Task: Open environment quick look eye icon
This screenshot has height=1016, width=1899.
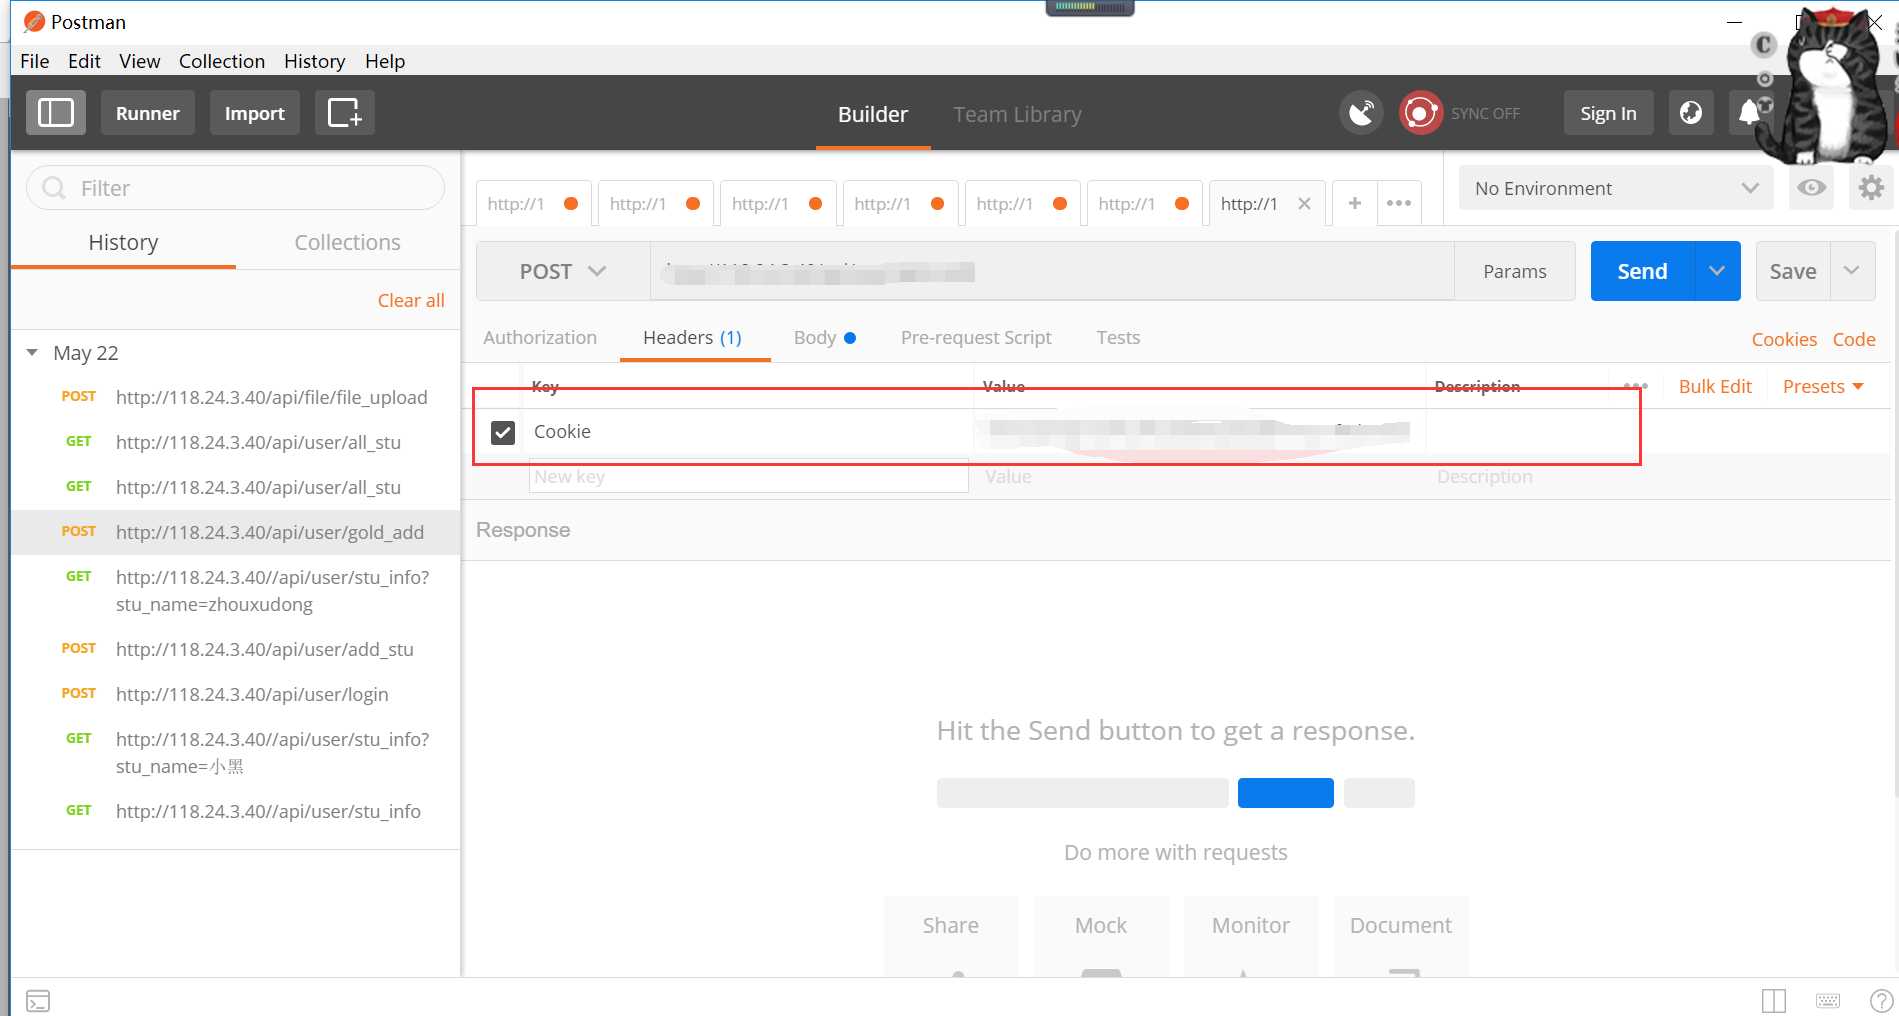Action: click(x=1811, y=188)
